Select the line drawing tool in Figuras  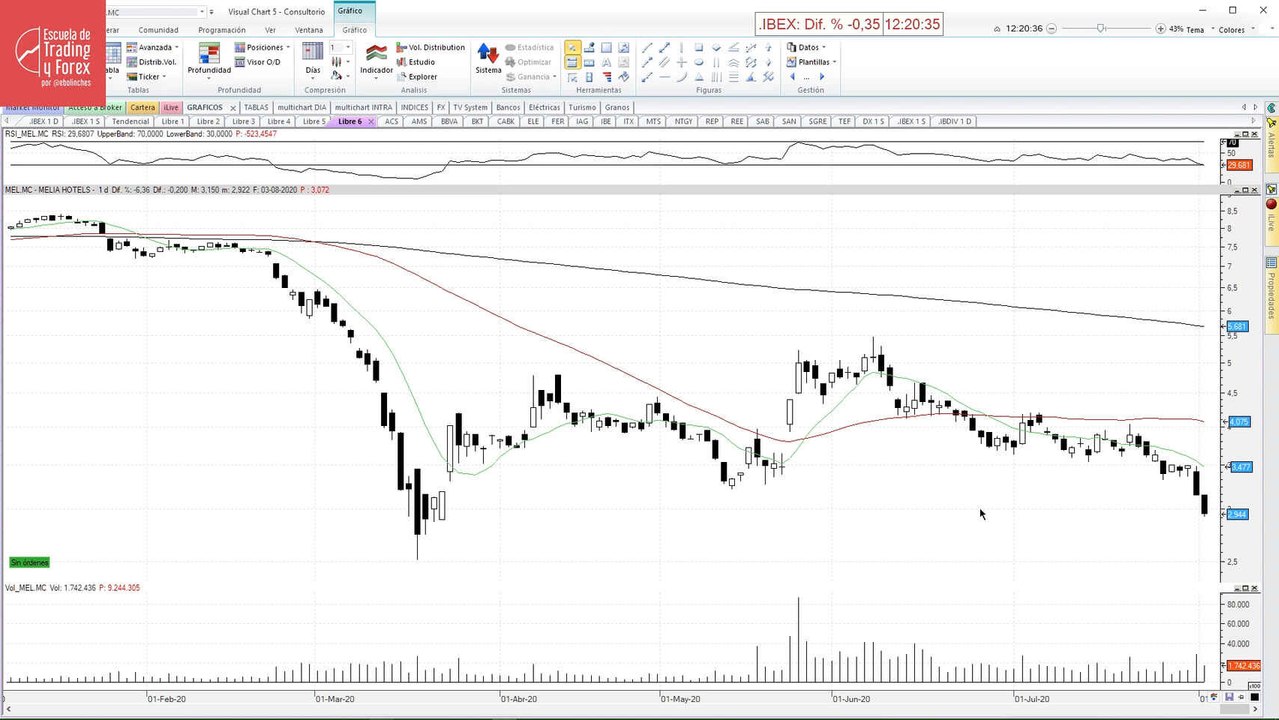coord(647,48)
